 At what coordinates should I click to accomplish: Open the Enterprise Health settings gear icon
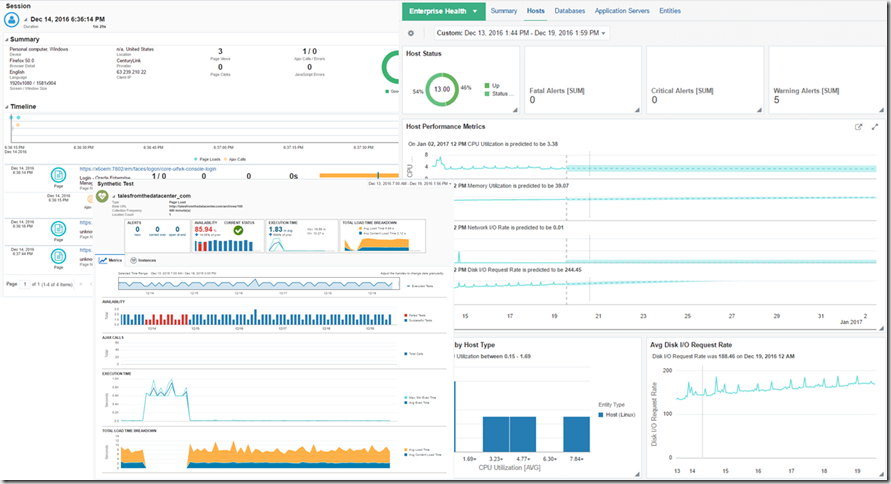pyautogui.click(x=411, y=34)
